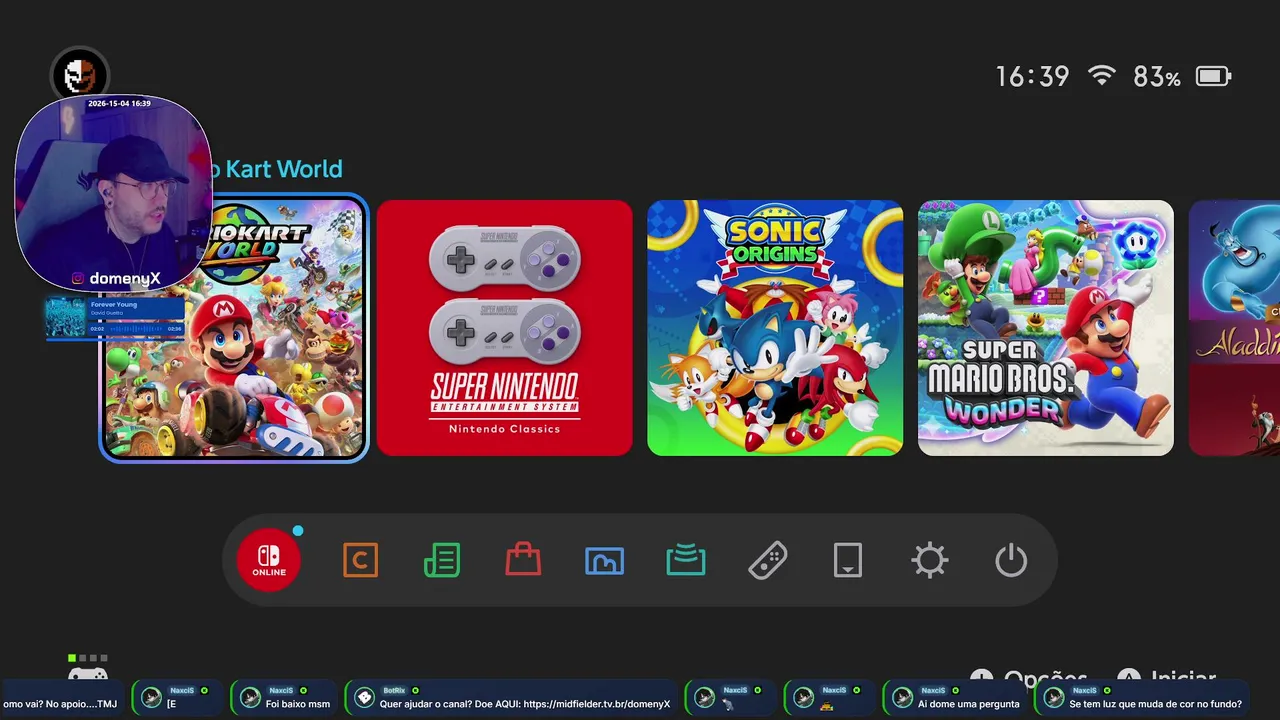This screenshot has width=1280, height=720.
Task: Click 'Se tem luz que muda de cor' message
Action: pyautogui.click(x=1141, y=698)
